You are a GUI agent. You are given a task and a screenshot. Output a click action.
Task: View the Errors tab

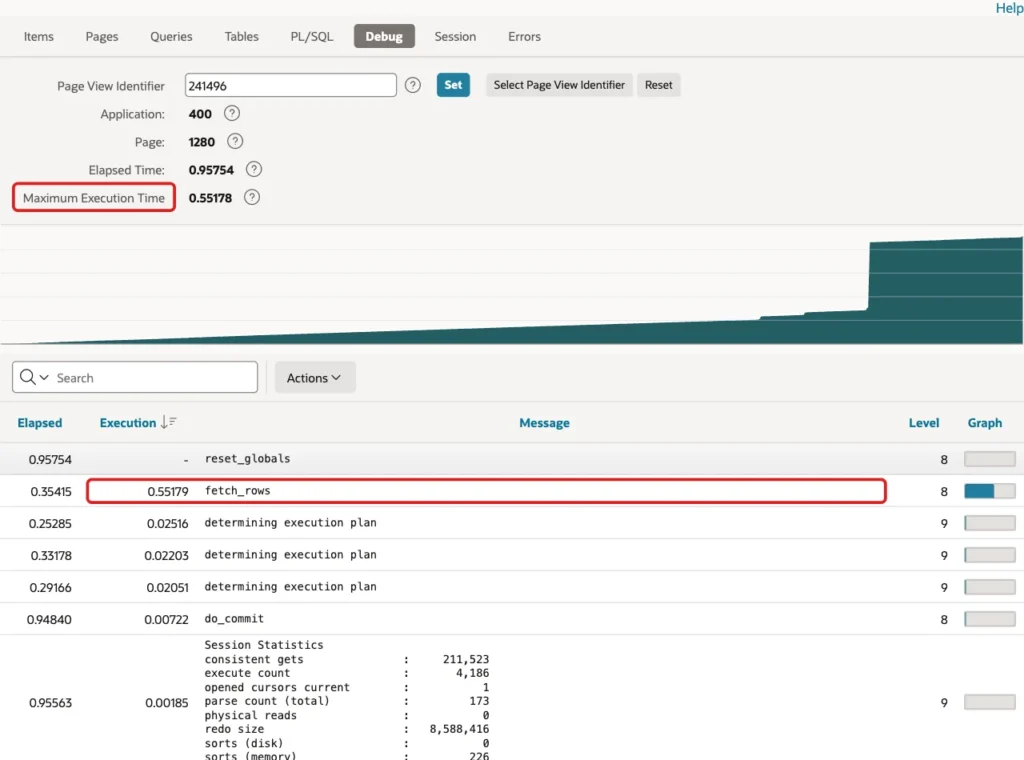[524, 37]
